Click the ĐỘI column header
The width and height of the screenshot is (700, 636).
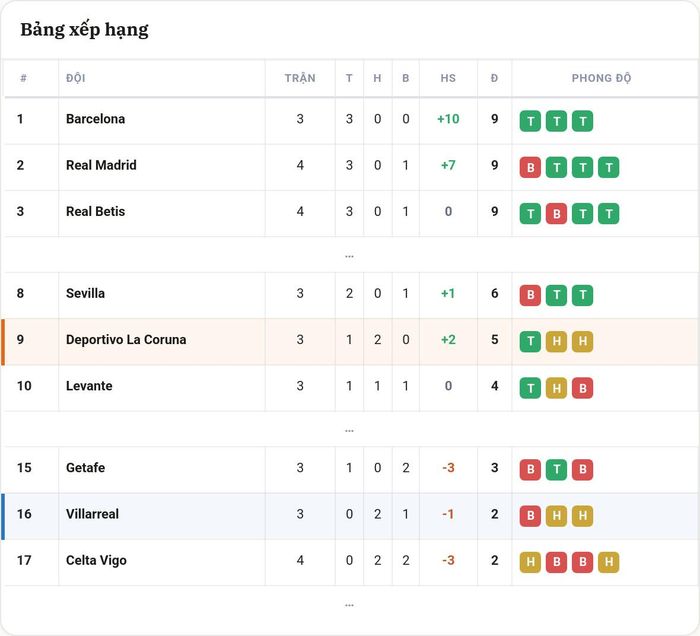(75, 78)
